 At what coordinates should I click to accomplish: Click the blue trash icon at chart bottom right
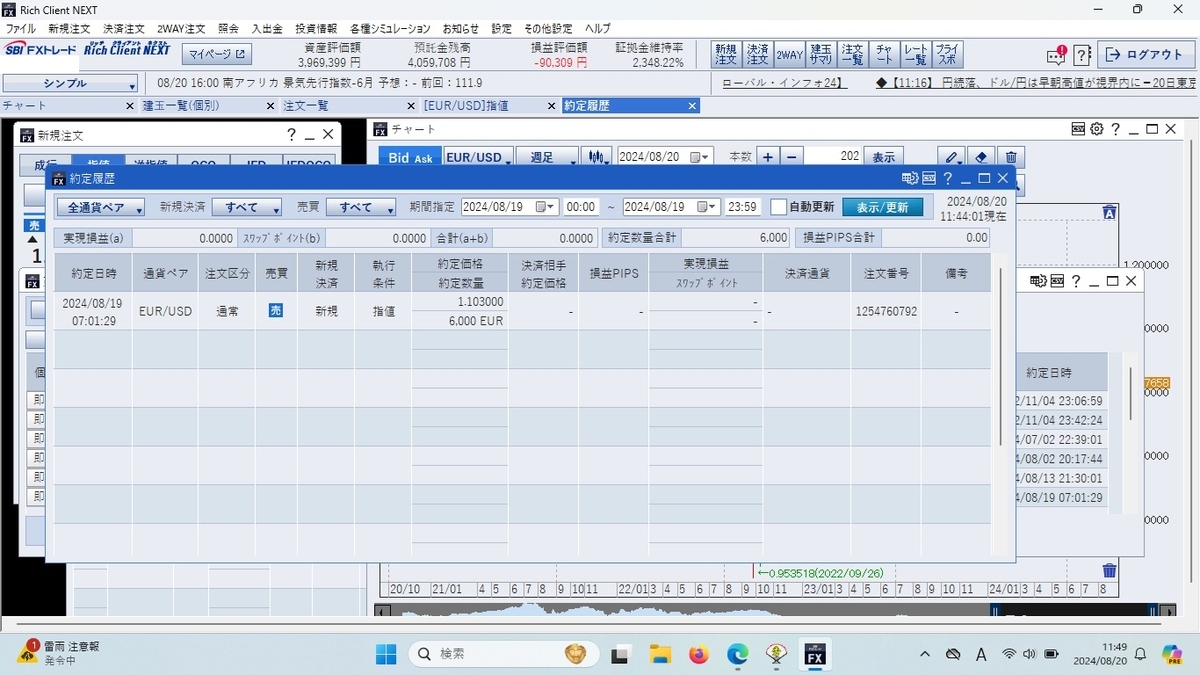pyautogui.click(x=1109, y=571)
